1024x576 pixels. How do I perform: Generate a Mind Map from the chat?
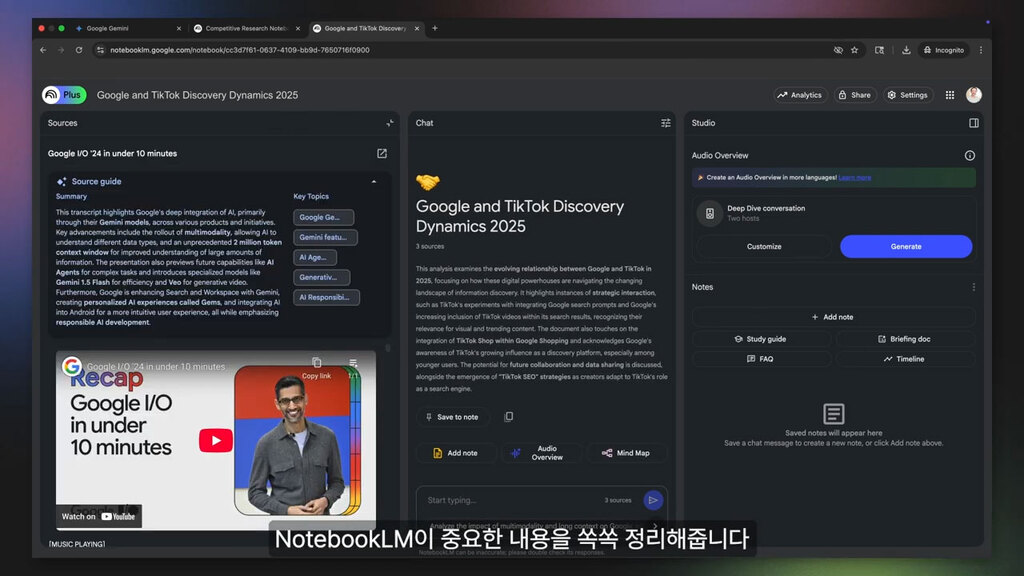pyautogui.click(x=626, y=453)
